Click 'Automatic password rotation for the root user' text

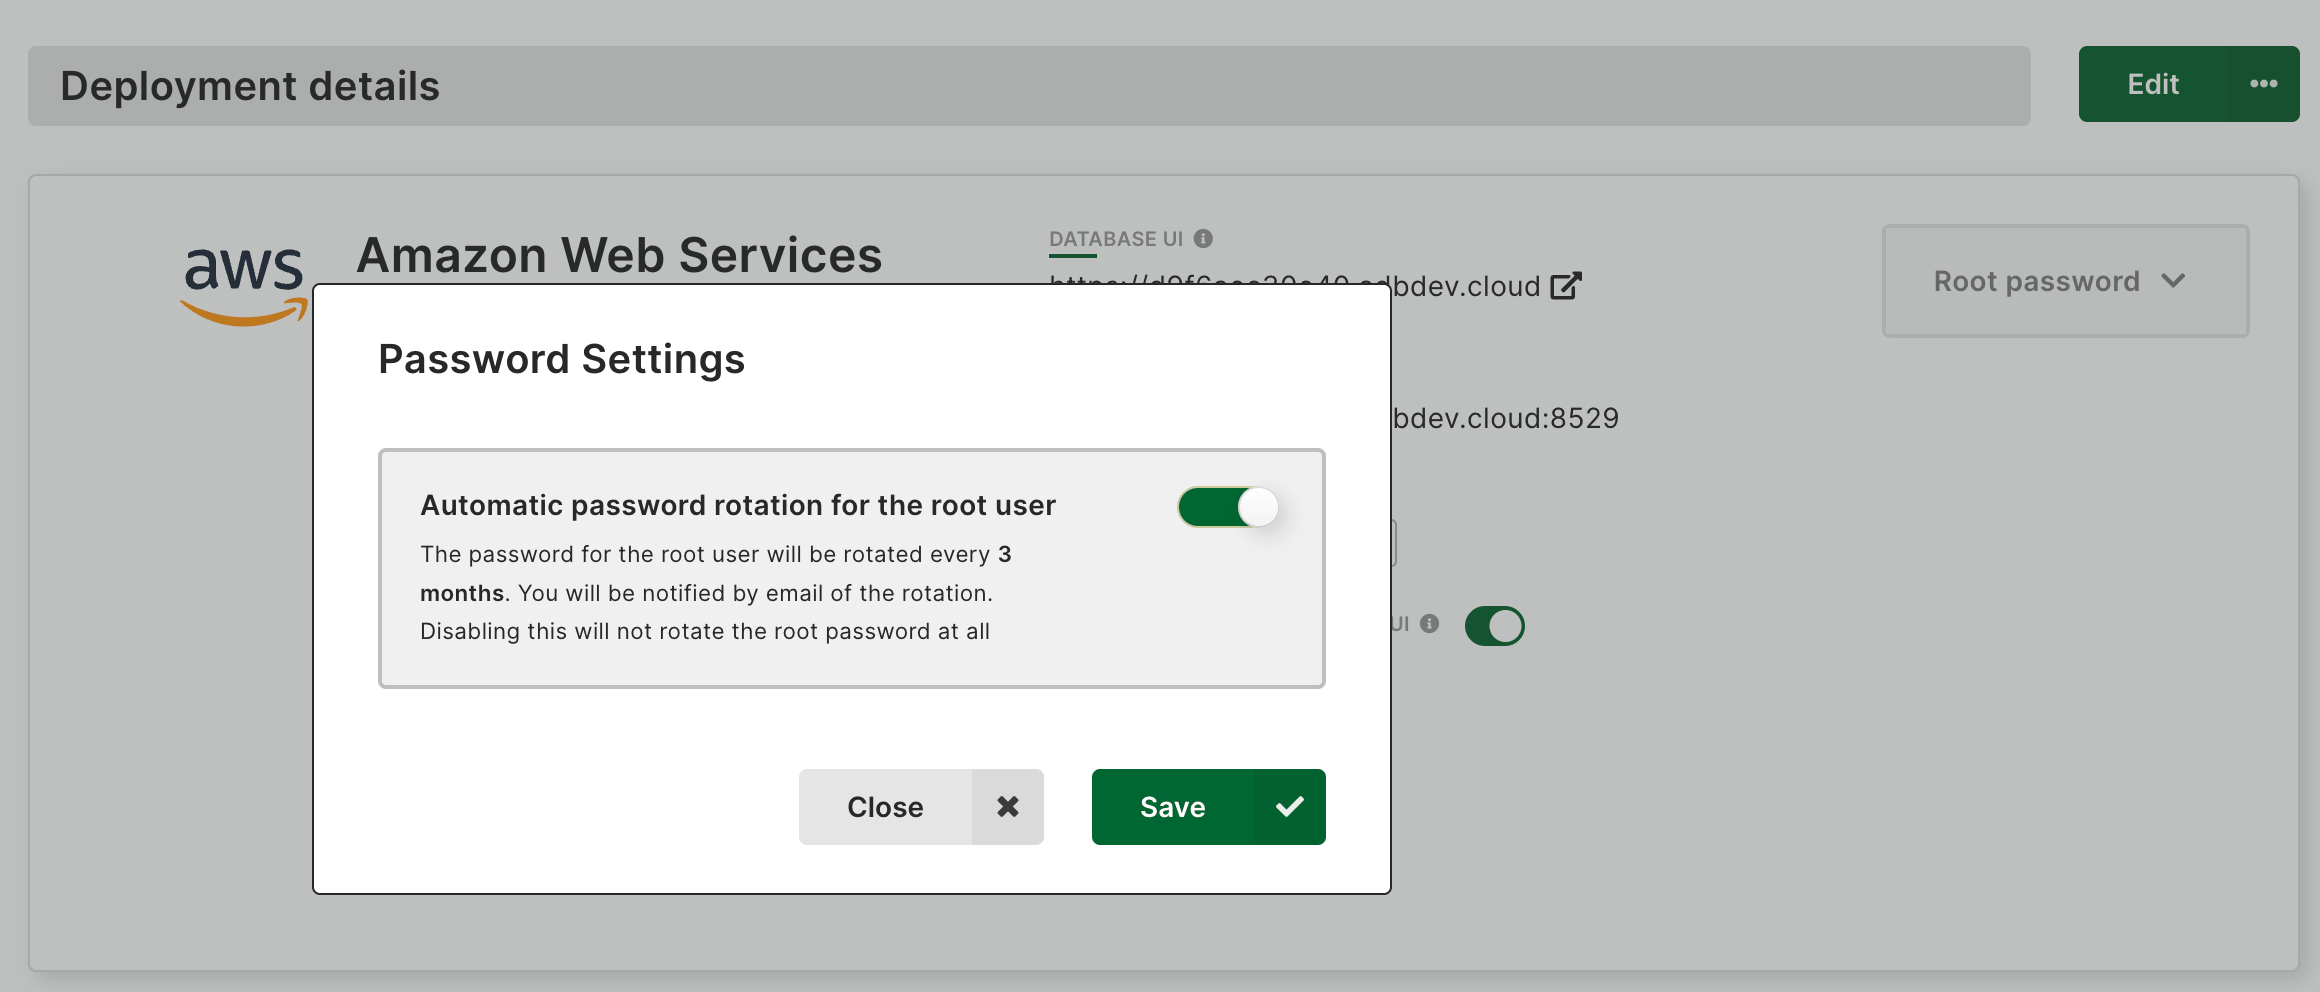738,505
